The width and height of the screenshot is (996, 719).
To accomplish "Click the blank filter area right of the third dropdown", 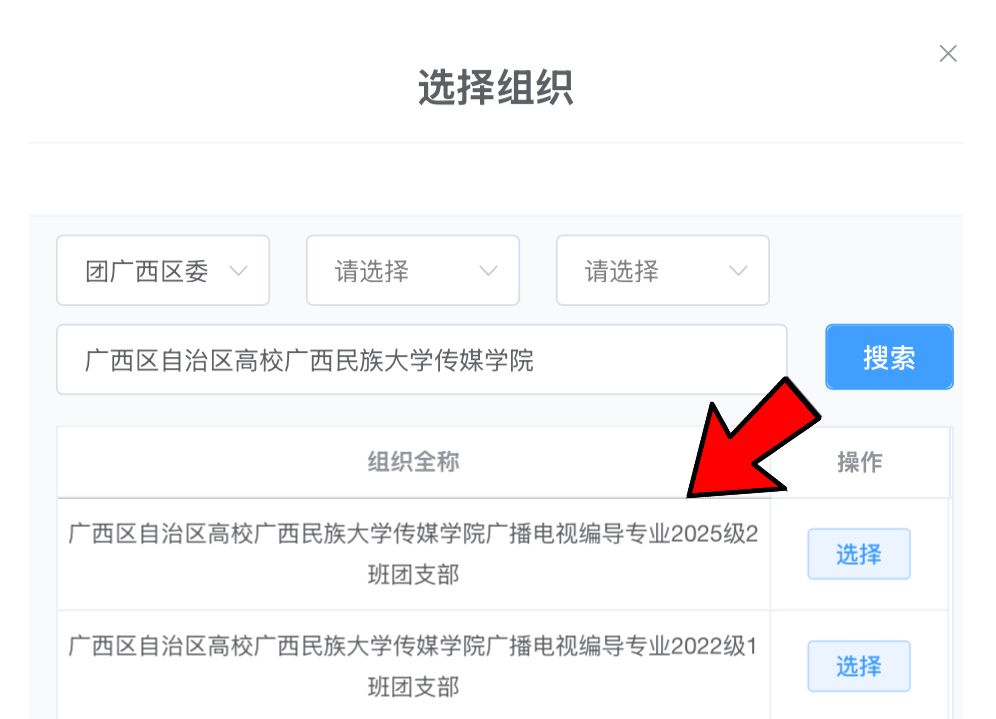I will (x=865, y=271).
